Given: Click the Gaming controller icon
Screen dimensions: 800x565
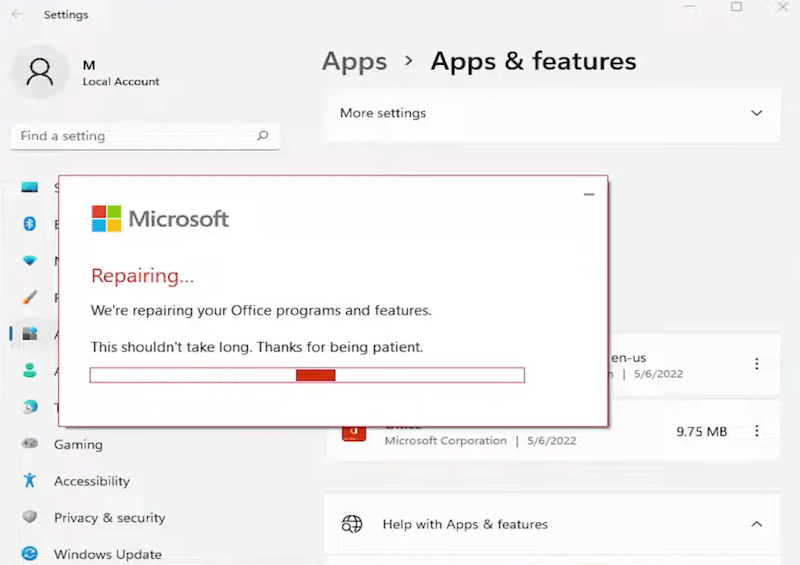Looking at the screenshot, I should 30,443.
